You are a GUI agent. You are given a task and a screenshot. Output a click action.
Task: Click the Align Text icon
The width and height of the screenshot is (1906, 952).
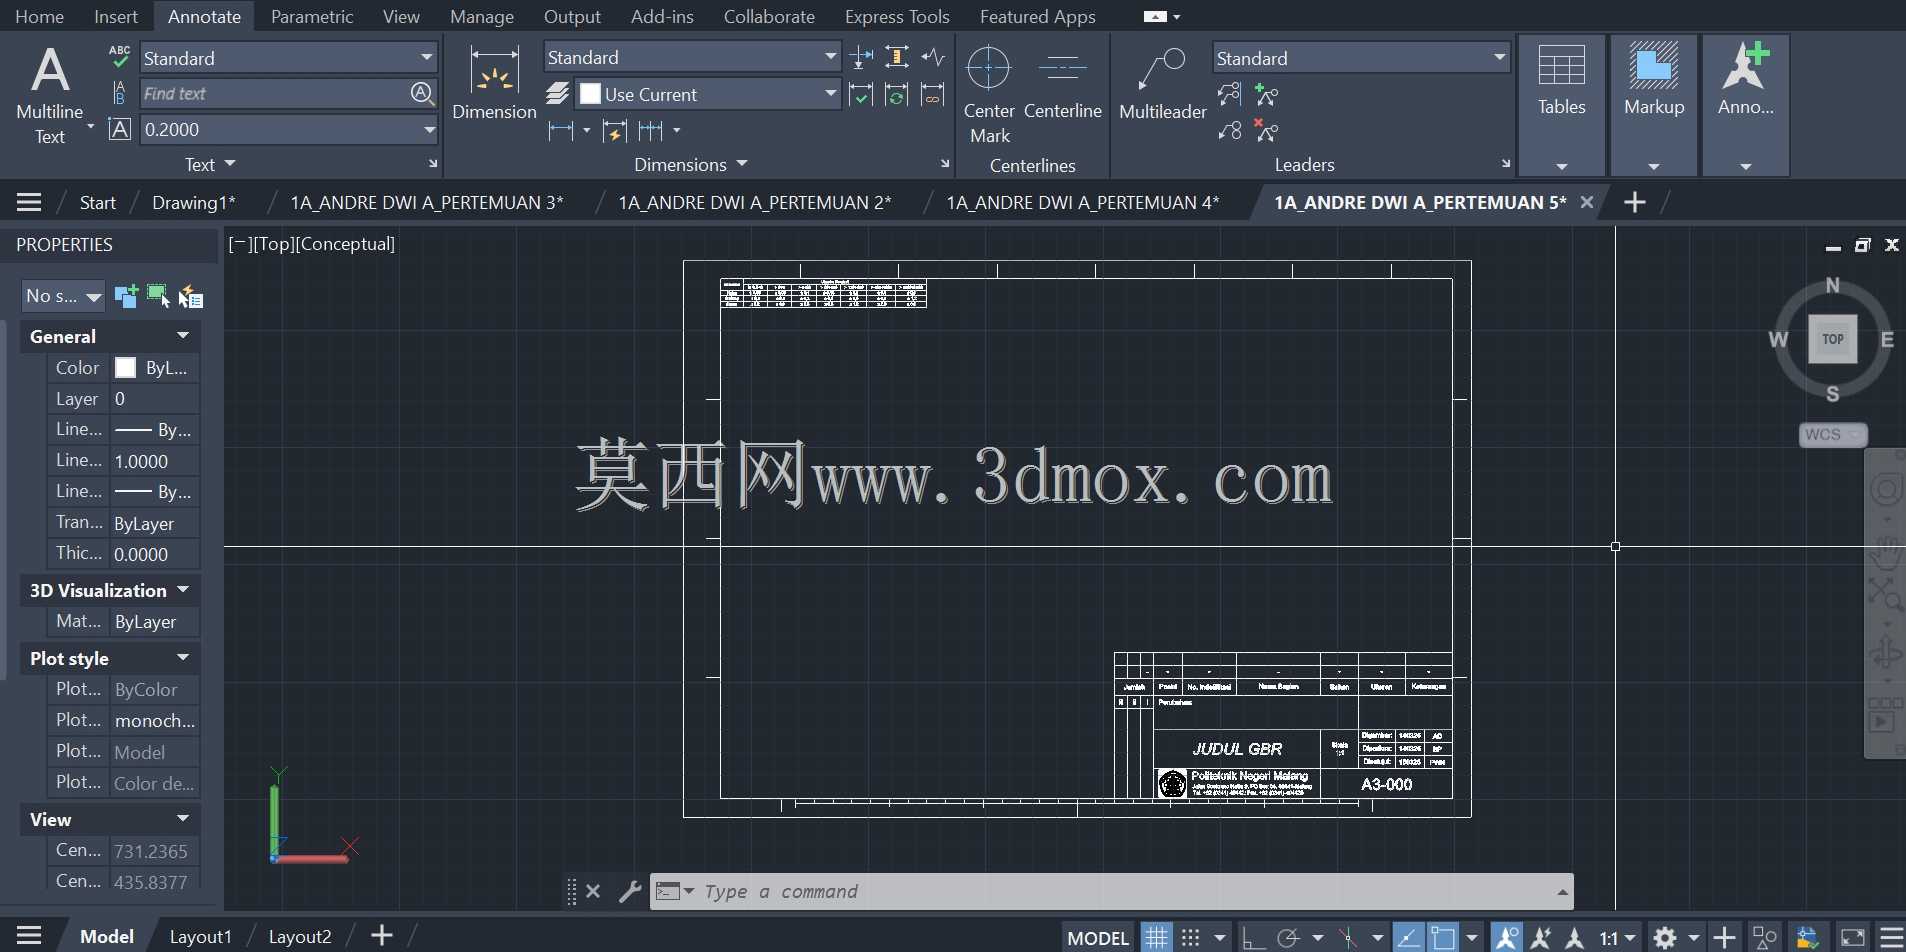119,93
